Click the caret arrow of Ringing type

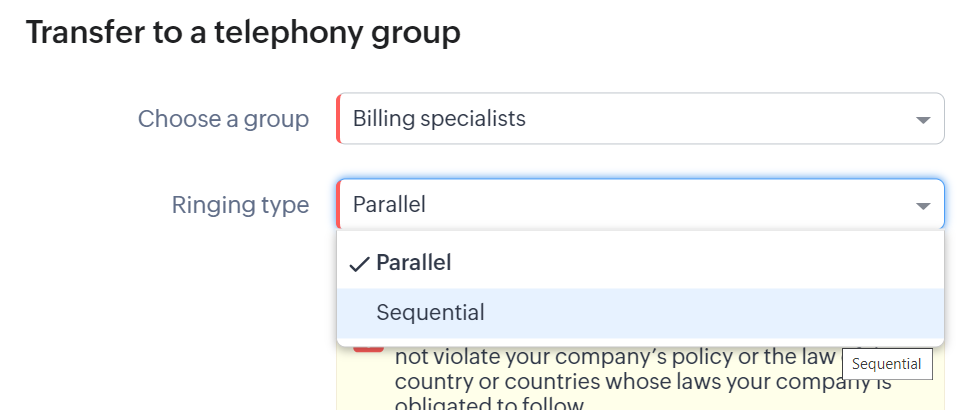pos(922,206)
